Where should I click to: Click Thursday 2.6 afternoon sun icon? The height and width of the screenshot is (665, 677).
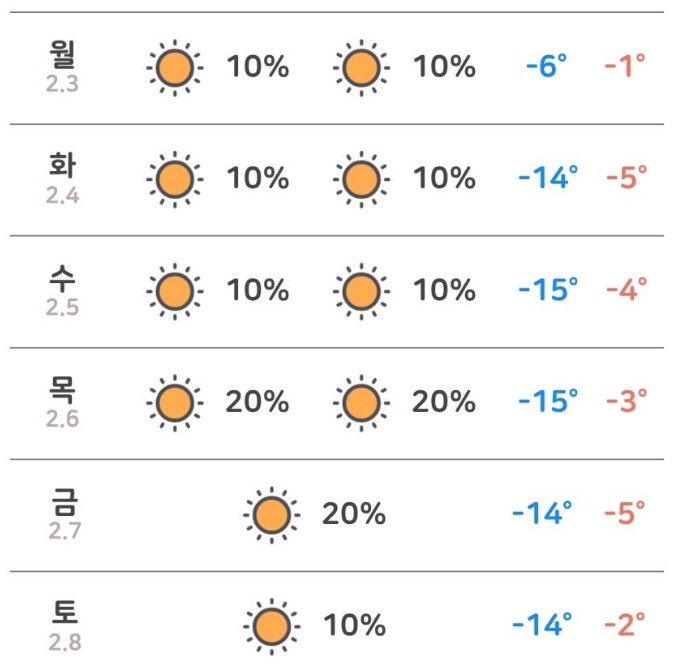pos(361,403)
